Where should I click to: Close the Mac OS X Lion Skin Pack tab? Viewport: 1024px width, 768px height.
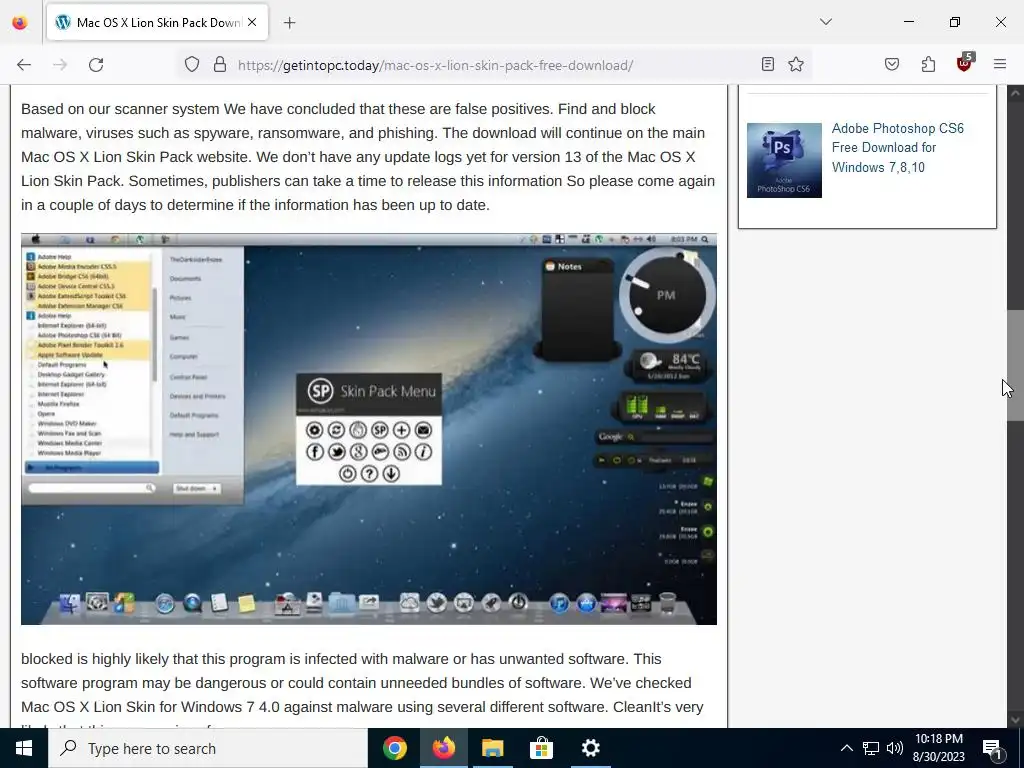(x=252, y=22)
